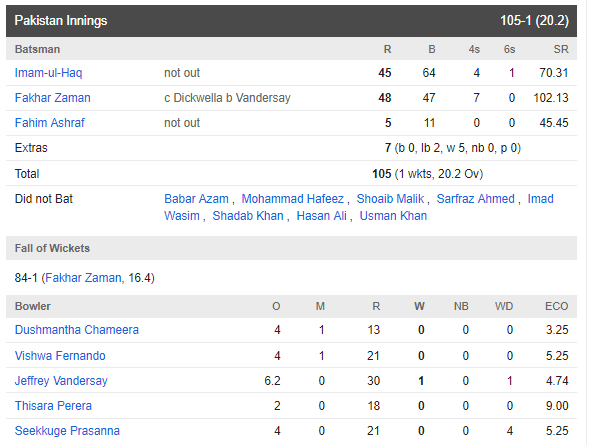
Task: Open Shadab Khan player link
Action: [x=248, y=216]
